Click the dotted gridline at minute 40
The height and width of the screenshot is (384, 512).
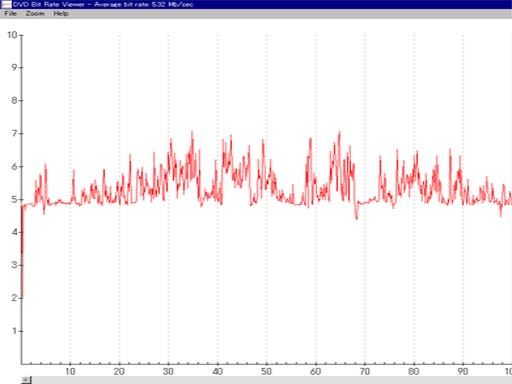click(218, 199)
